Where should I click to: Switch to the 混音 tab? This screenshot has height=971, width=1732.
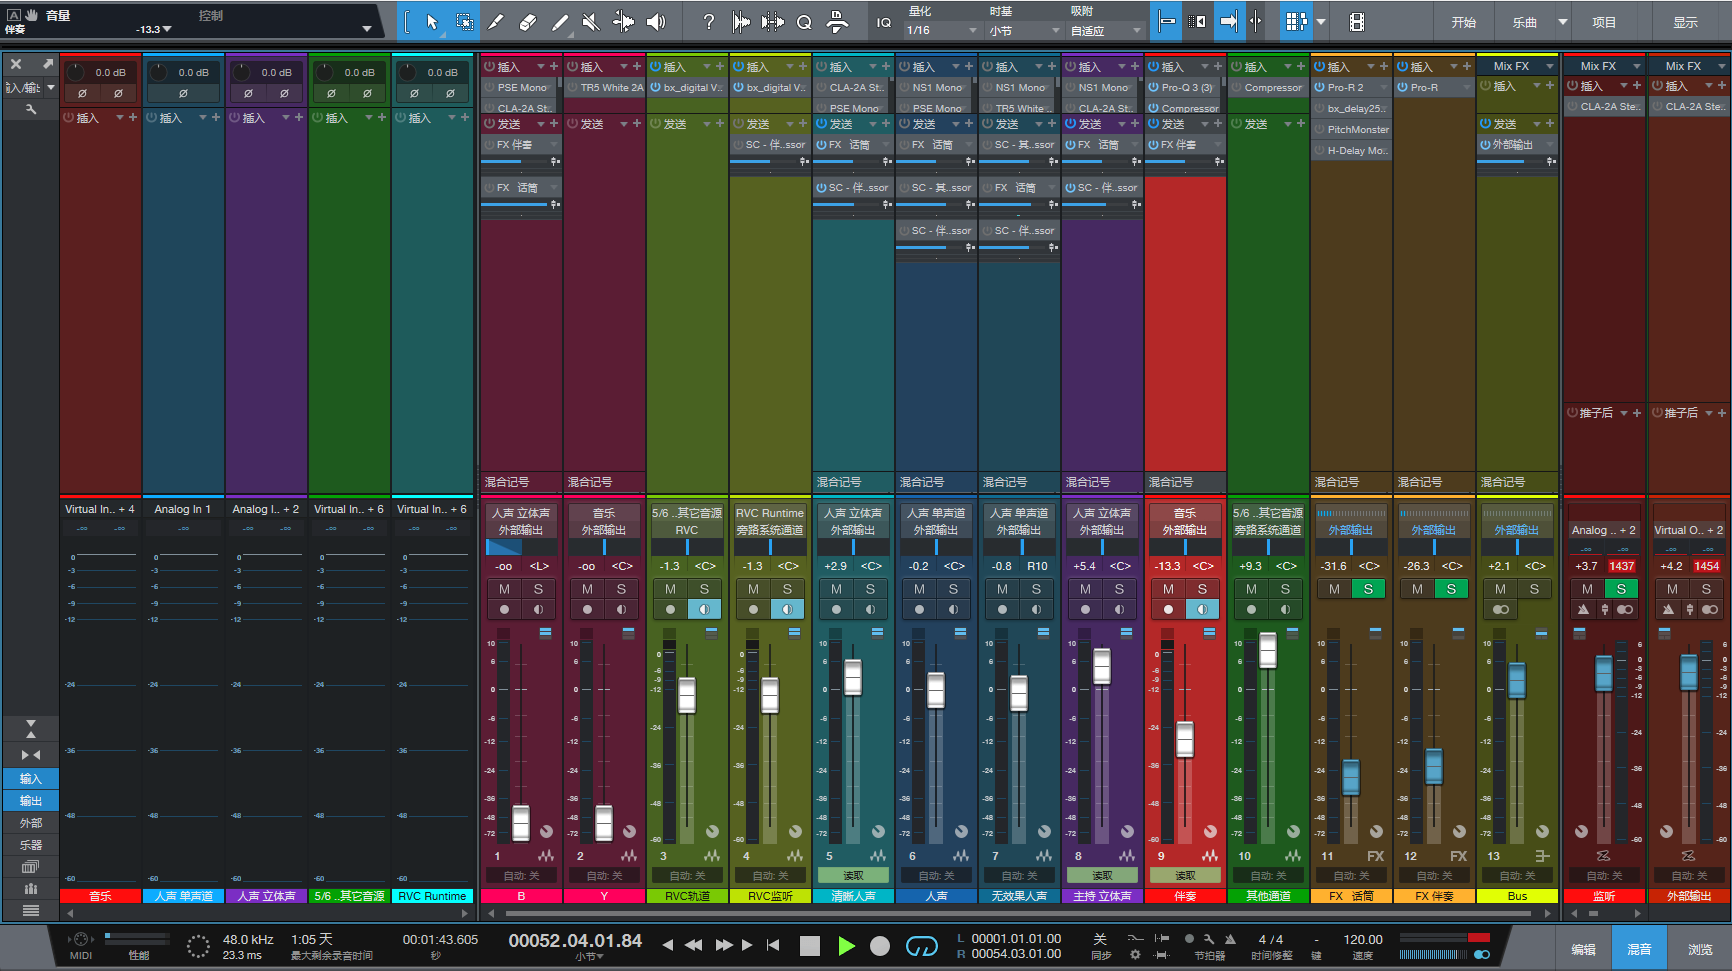1639,949
